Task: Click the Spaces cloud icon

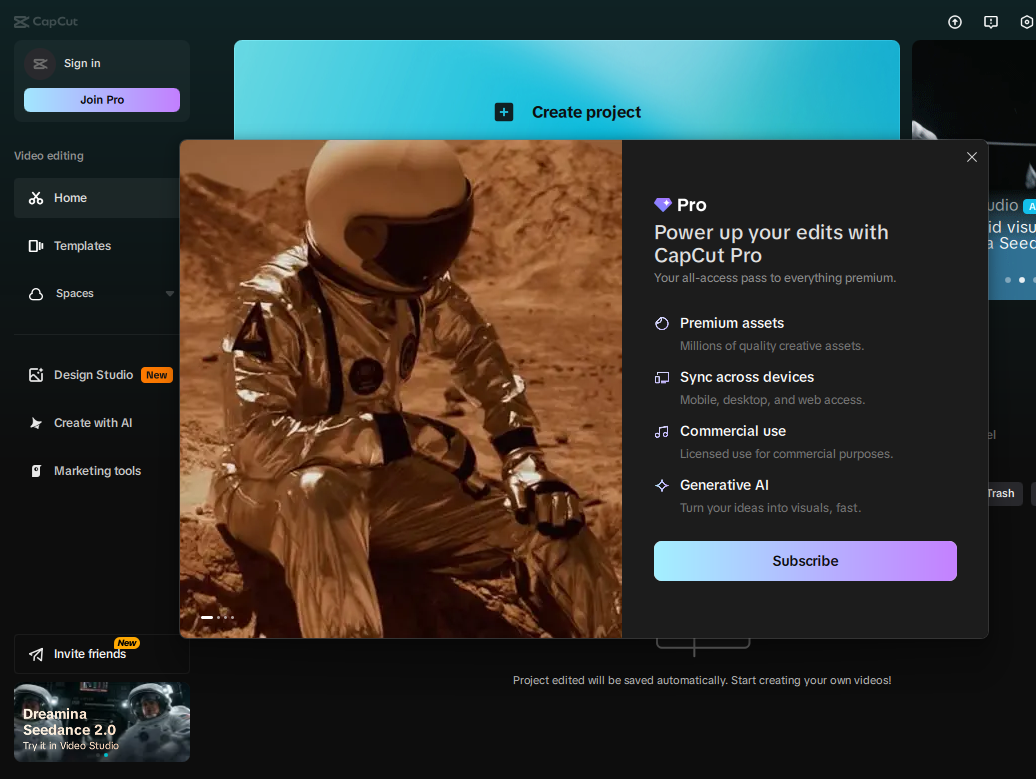Action: (x=36, y=294)
